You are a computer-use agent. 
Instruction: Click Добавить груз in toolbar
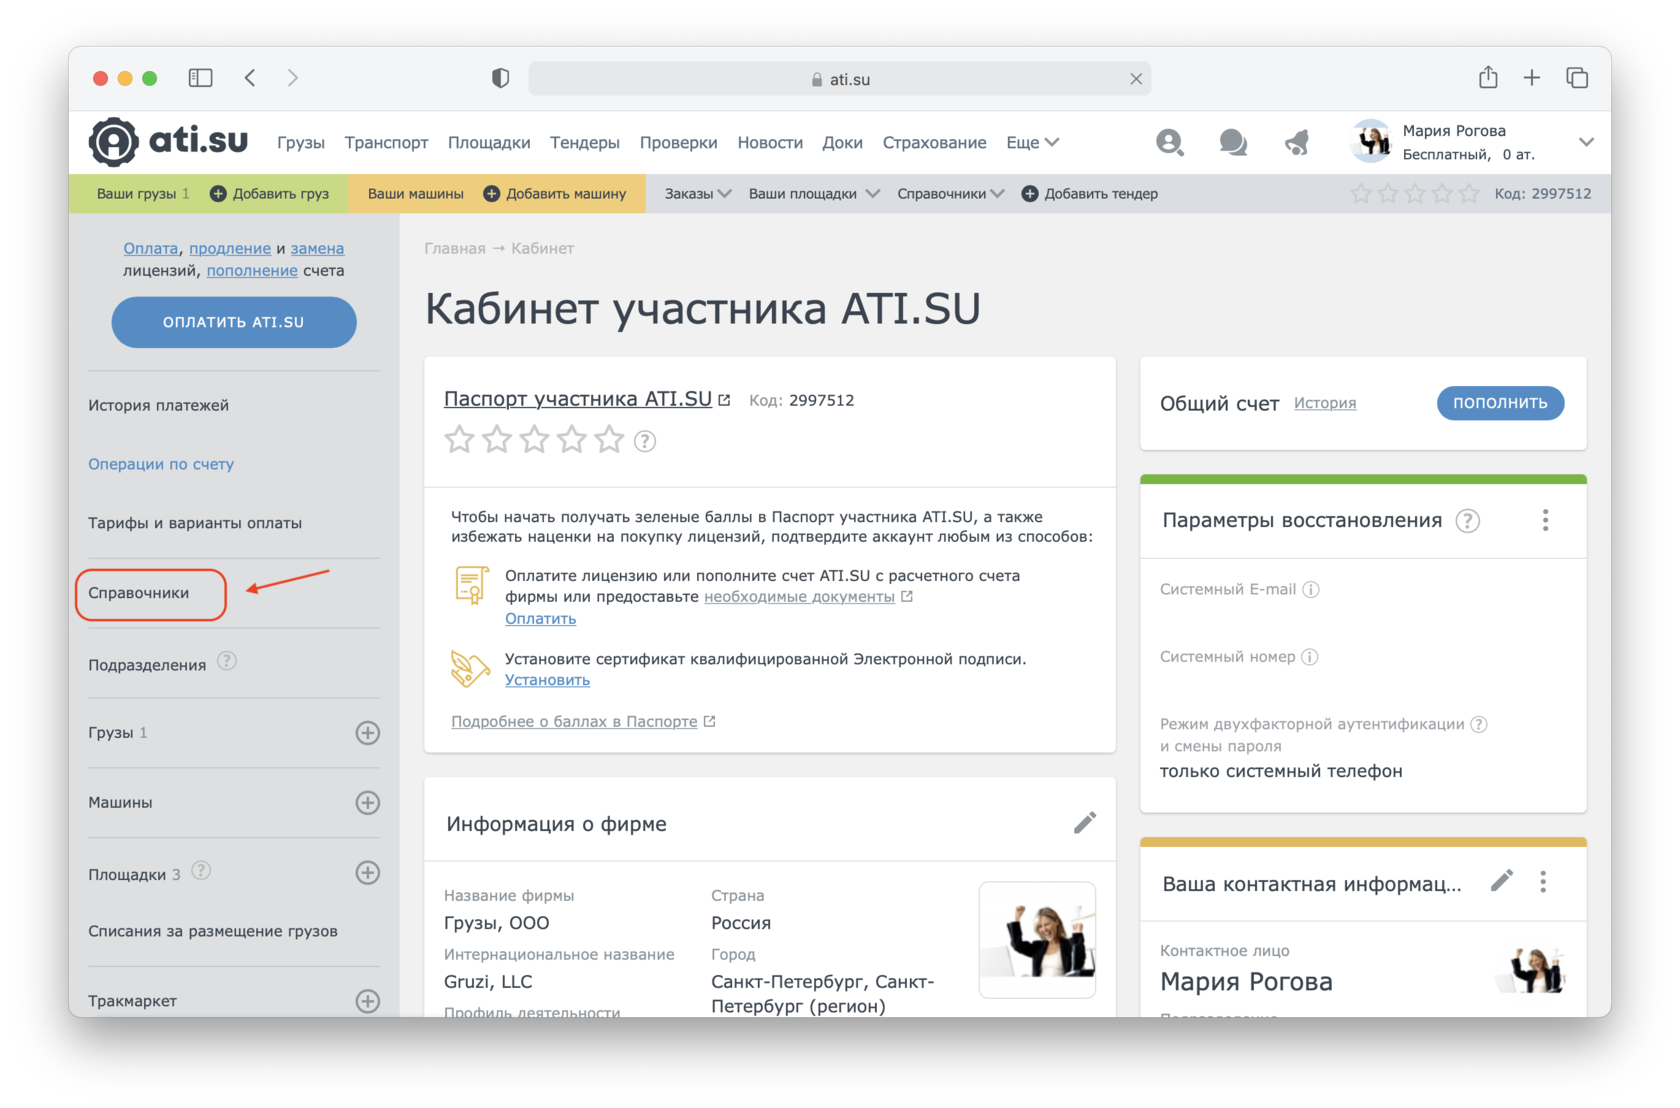(269, 194)
